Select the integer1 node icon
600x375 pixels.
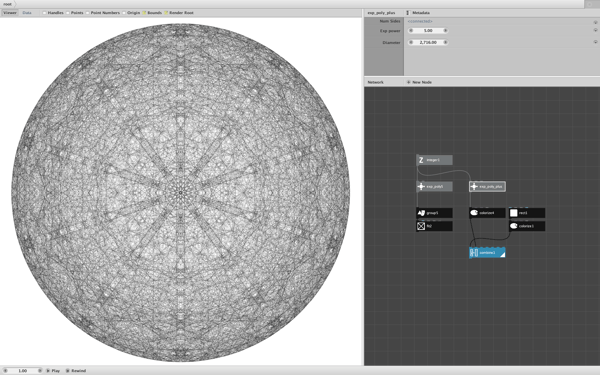(421, 160)
